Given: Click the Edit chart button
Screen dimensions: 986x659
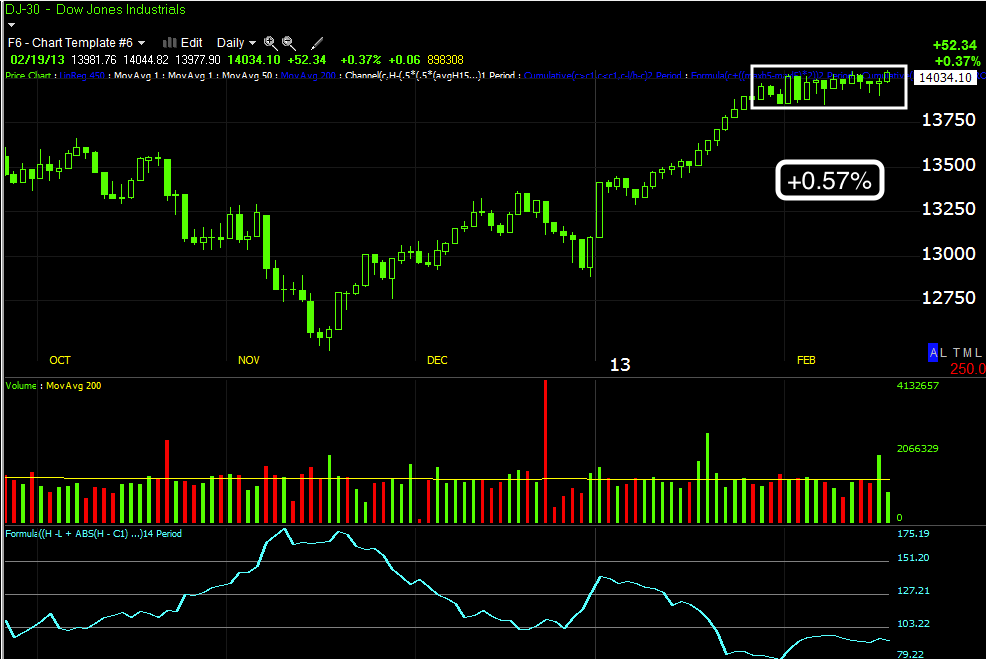Looking at the screenshot, I should 191,43.
